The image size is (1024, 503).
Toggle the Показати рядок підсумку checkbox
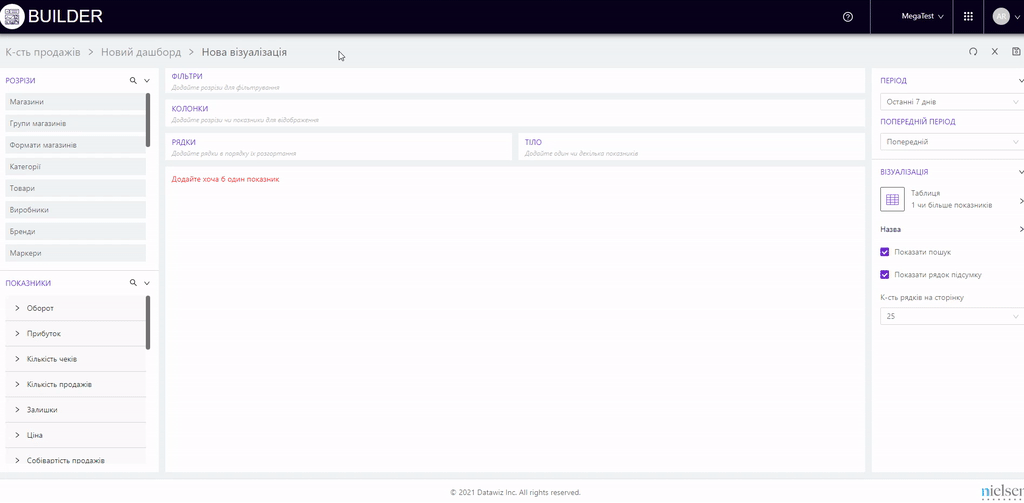[x=885, y=274]
